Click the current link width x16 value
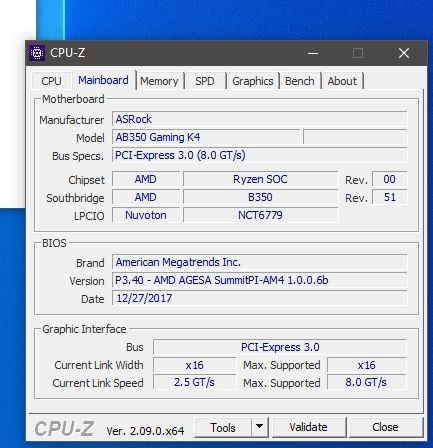The image size is (433, 448). coord(194,365)
